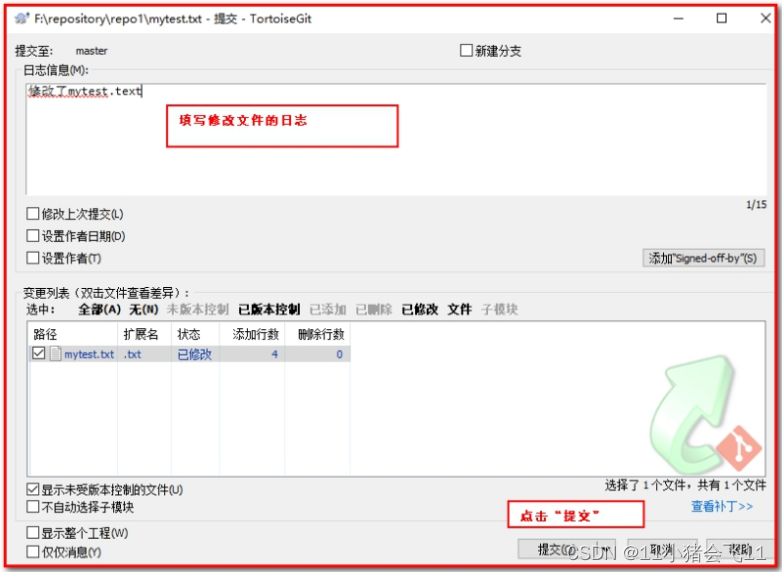
Task: Enable 显示整个工程(W) checkbox
Action: 33,533
